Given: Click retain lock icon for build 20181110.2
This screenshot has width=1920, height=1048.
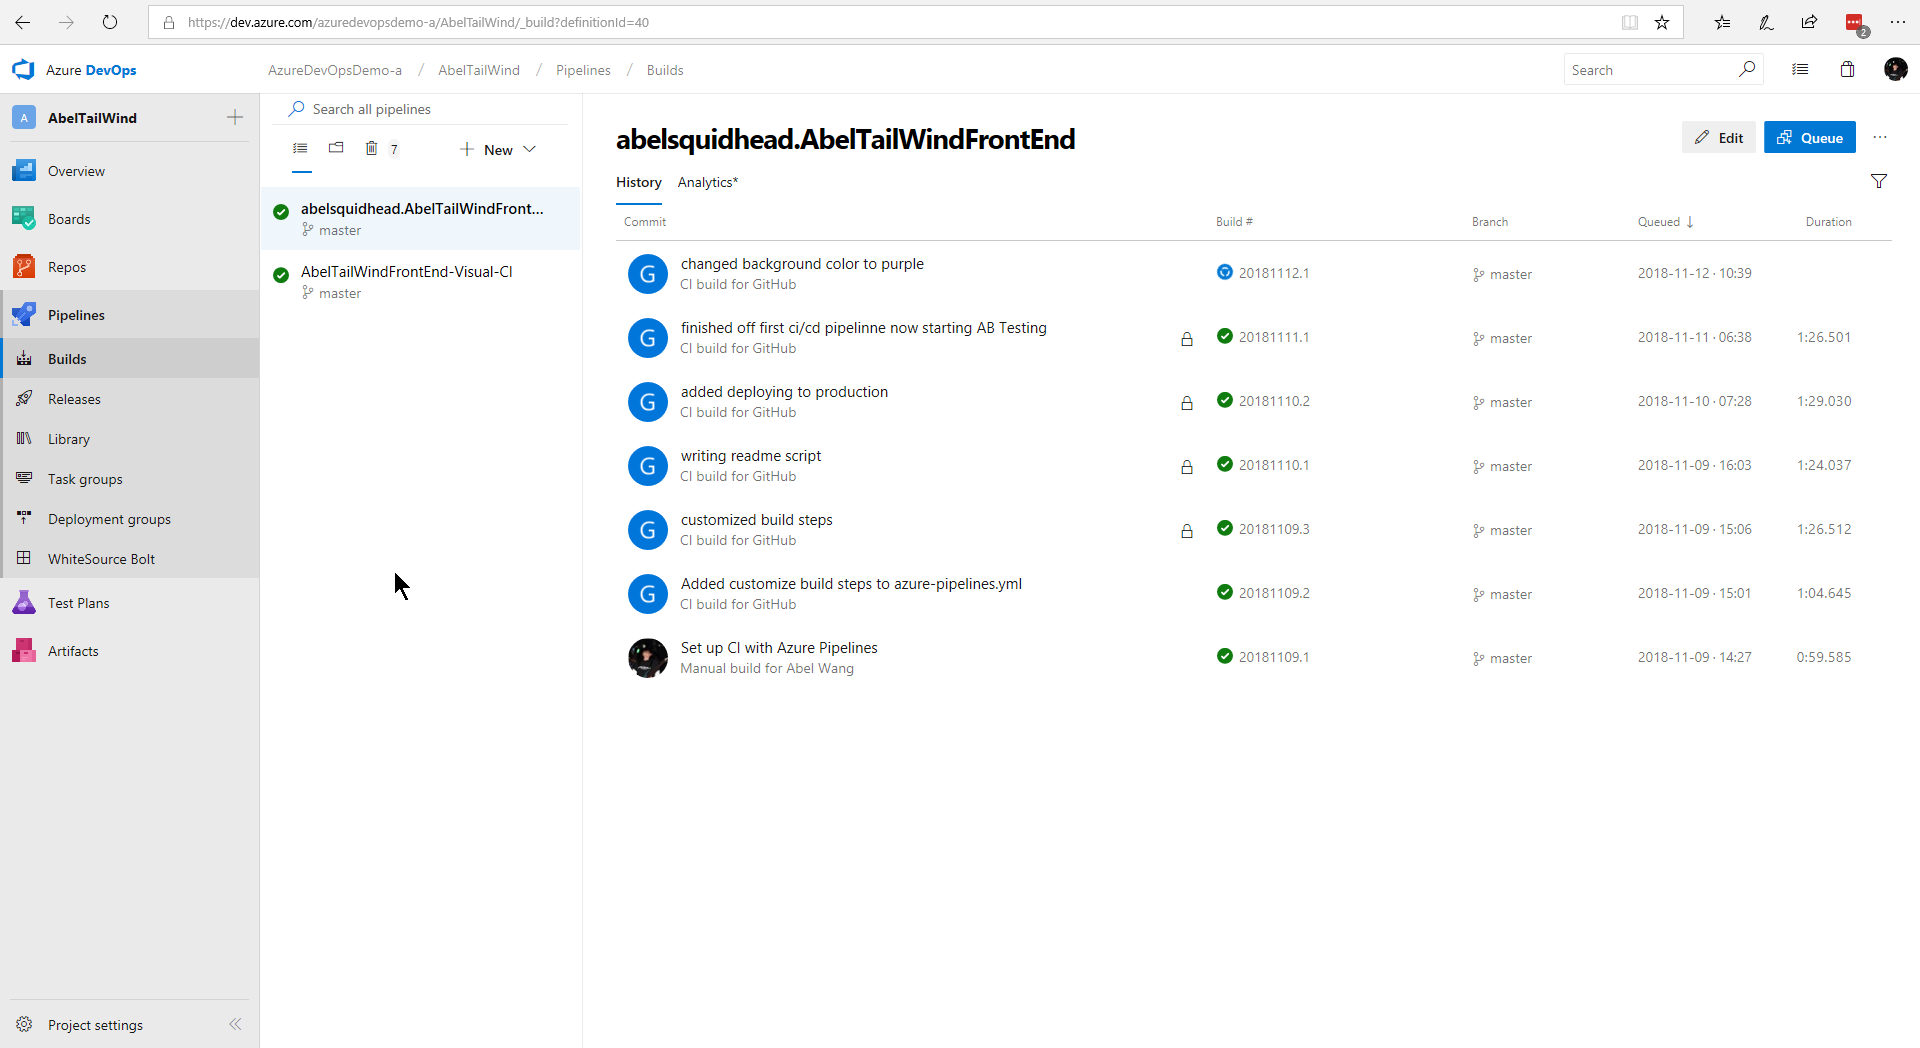Looking at the screenshot, I should pos(1187,403).
